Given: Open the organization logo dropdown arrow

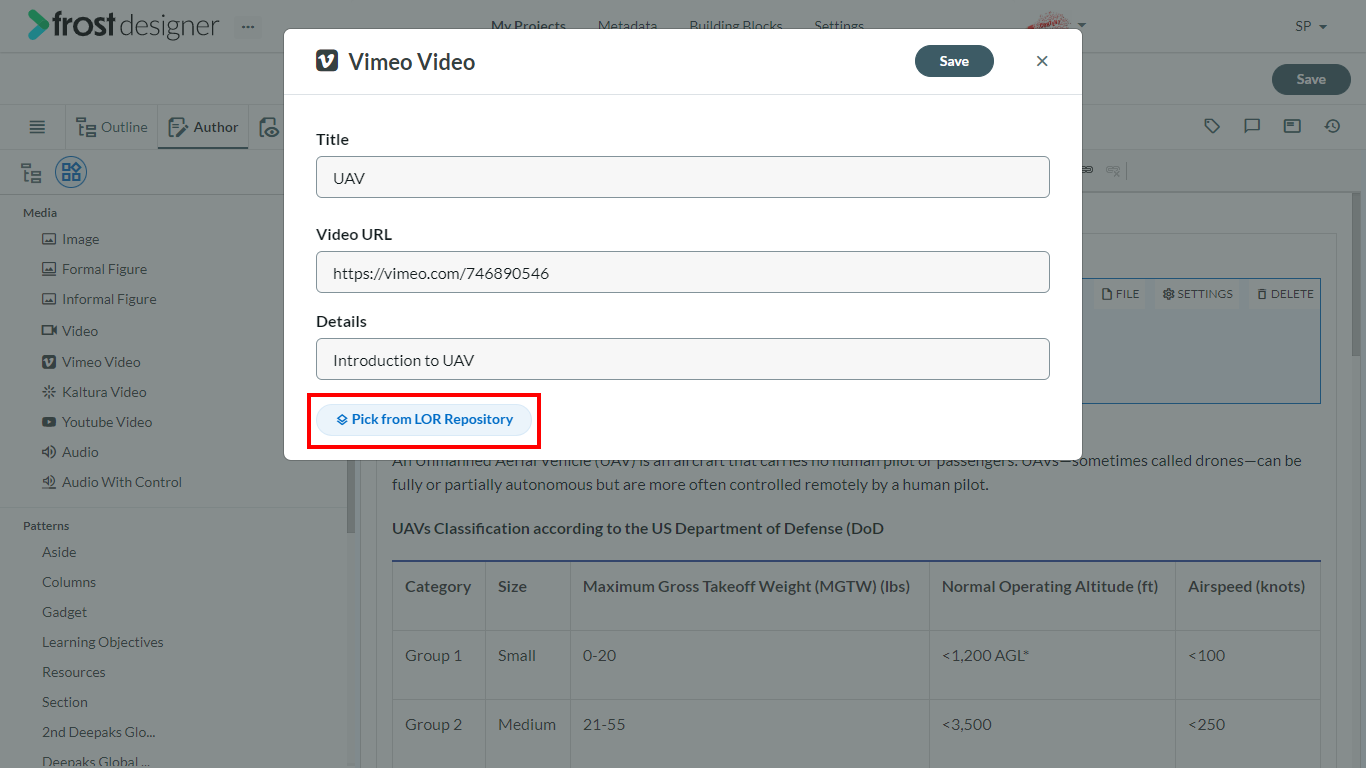Looking at the screenshot, I should tap(1082, 26).
